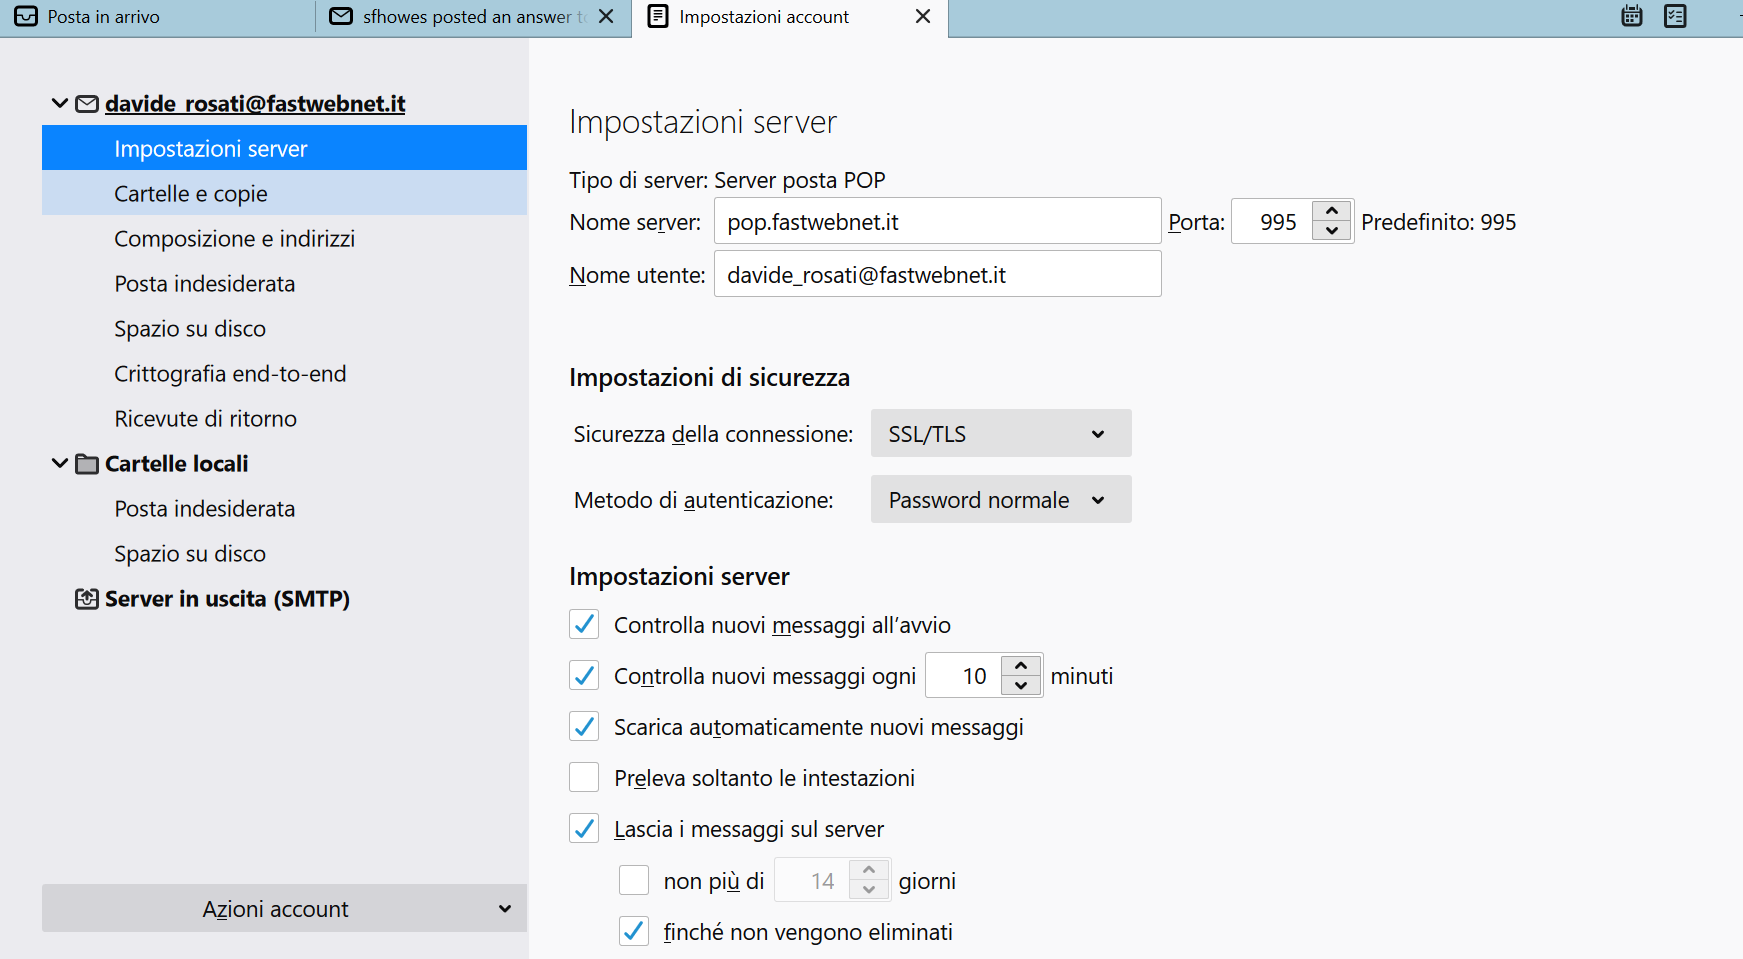The width and height of the screenshot is (1743, 959).
Task: Decrease the check interval minutes with down arrow
Action: coord(1021,686)
